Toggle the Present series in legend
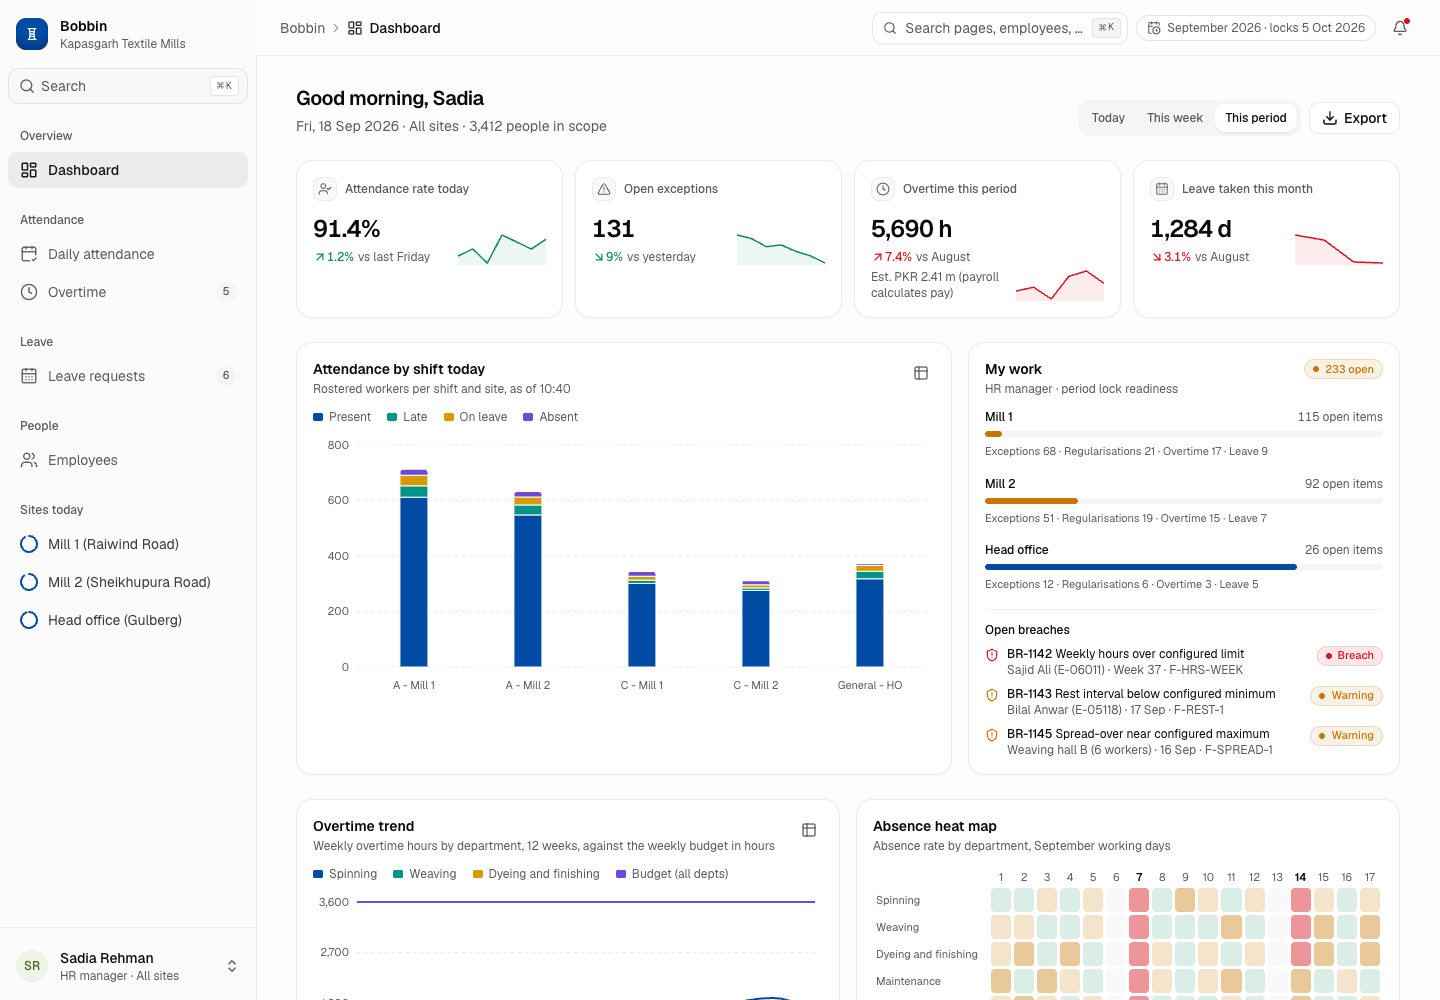The height and width of the screenshot is (1000, 1440). tap(342, 417)
